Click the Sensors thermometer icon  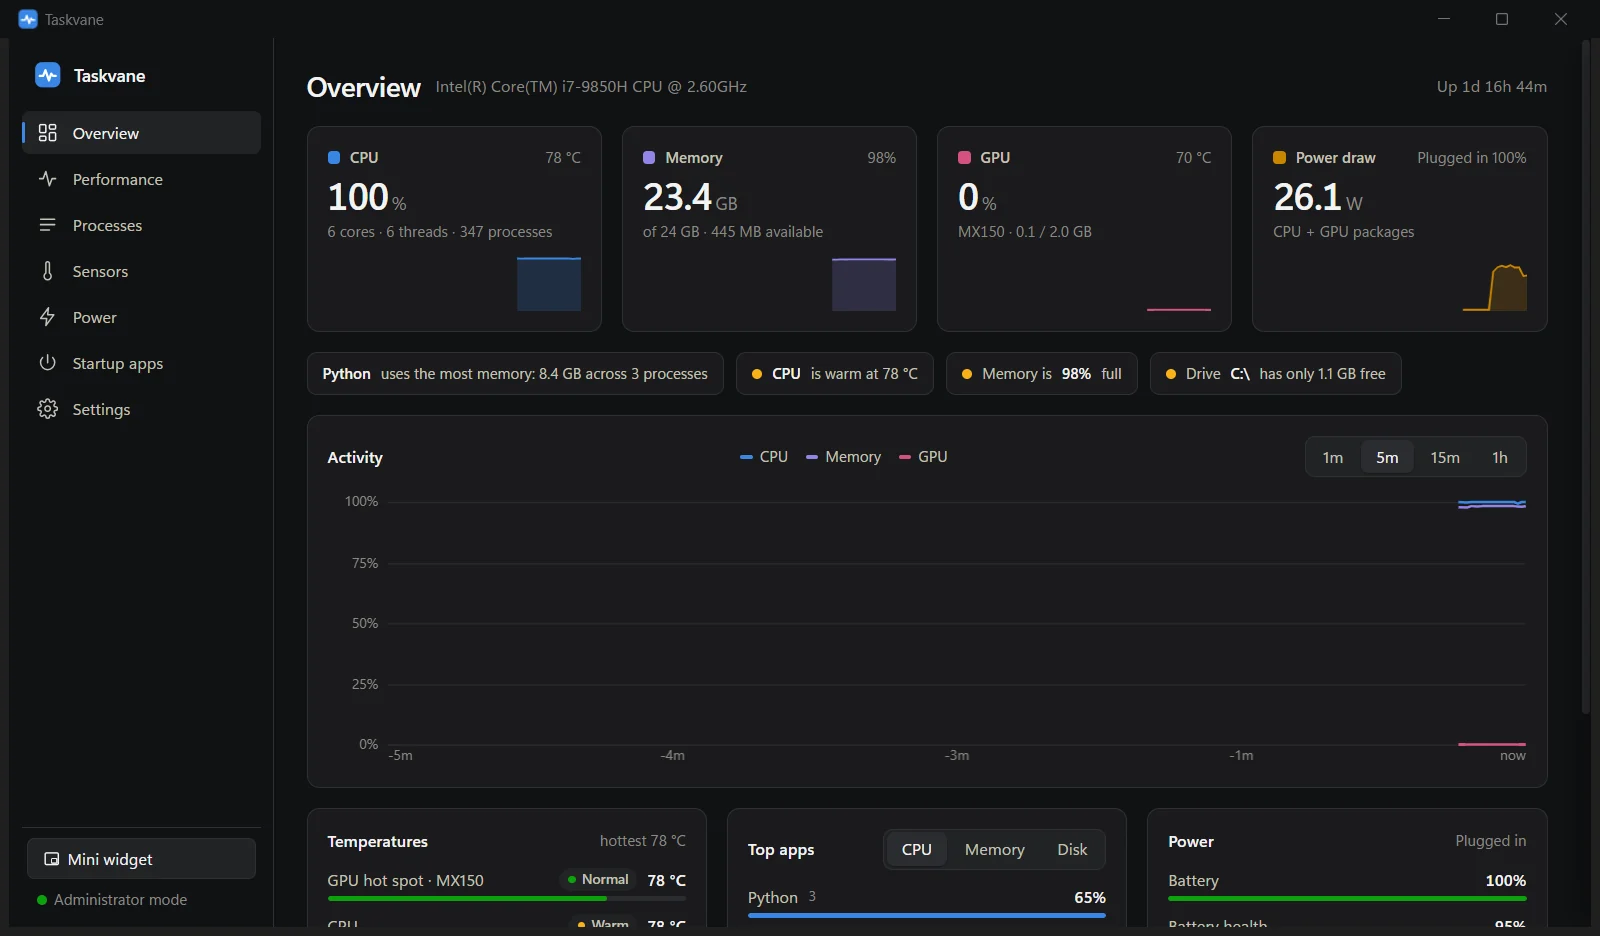47,271
